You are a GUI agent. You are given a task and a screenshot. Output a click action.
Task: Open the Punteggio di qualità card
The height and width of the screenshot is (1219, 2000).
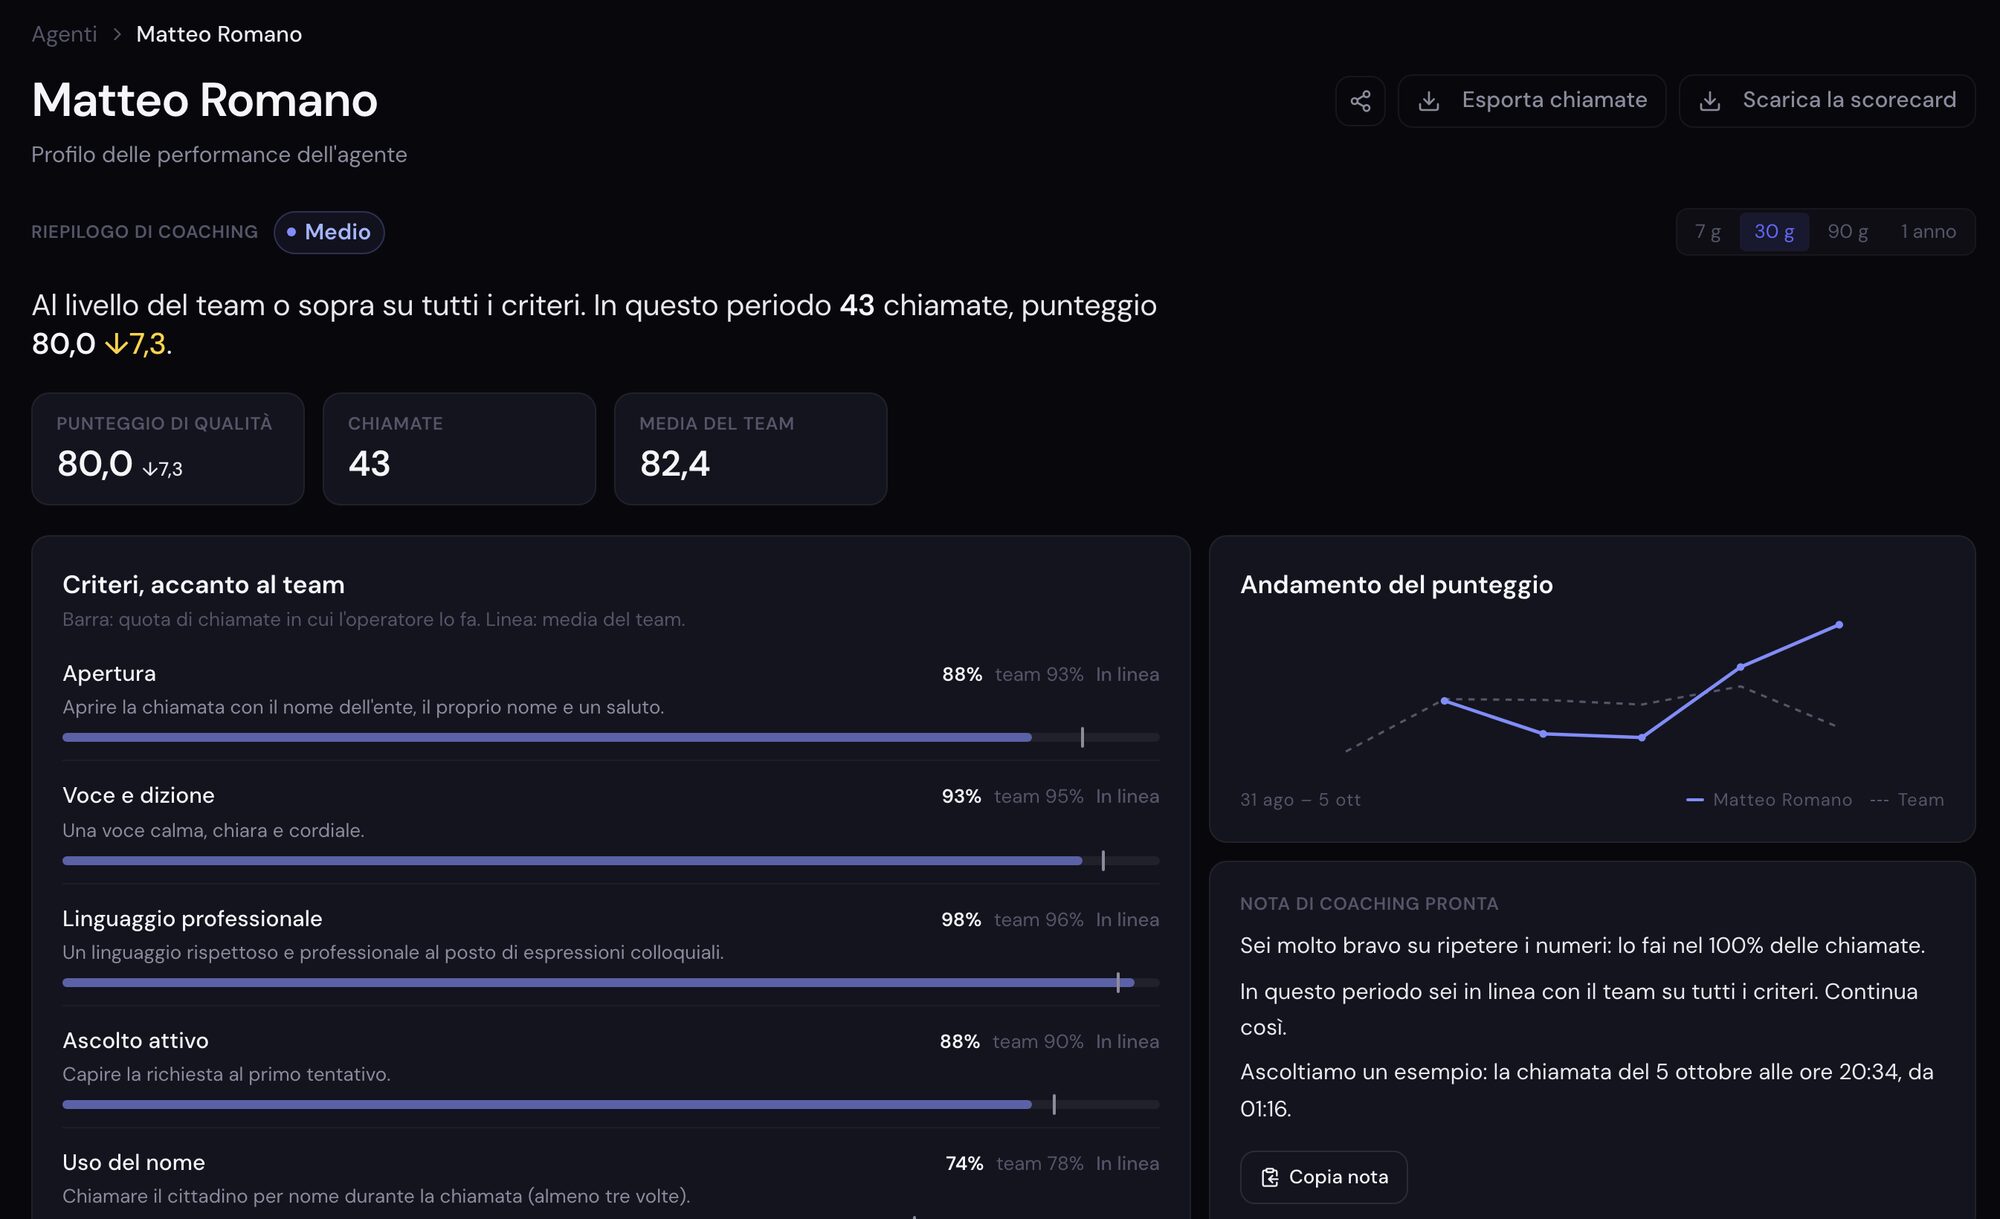(168, 449)
